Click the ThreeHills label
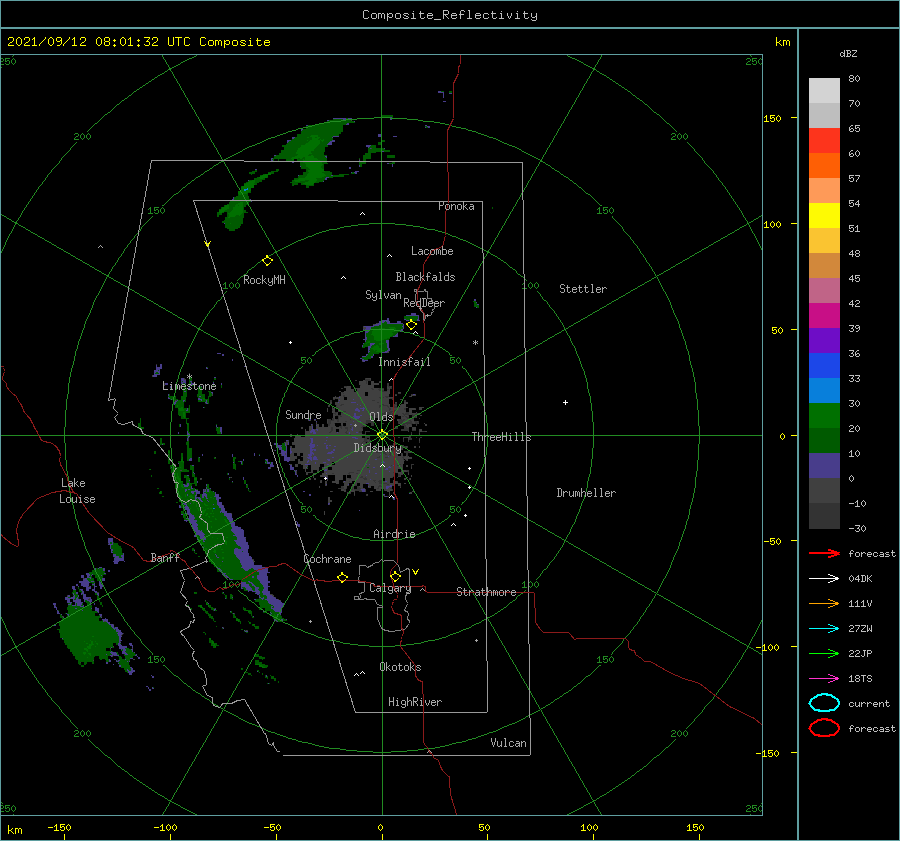The height and width of the screenshot is (841, 900). click(x=501, y=437)
